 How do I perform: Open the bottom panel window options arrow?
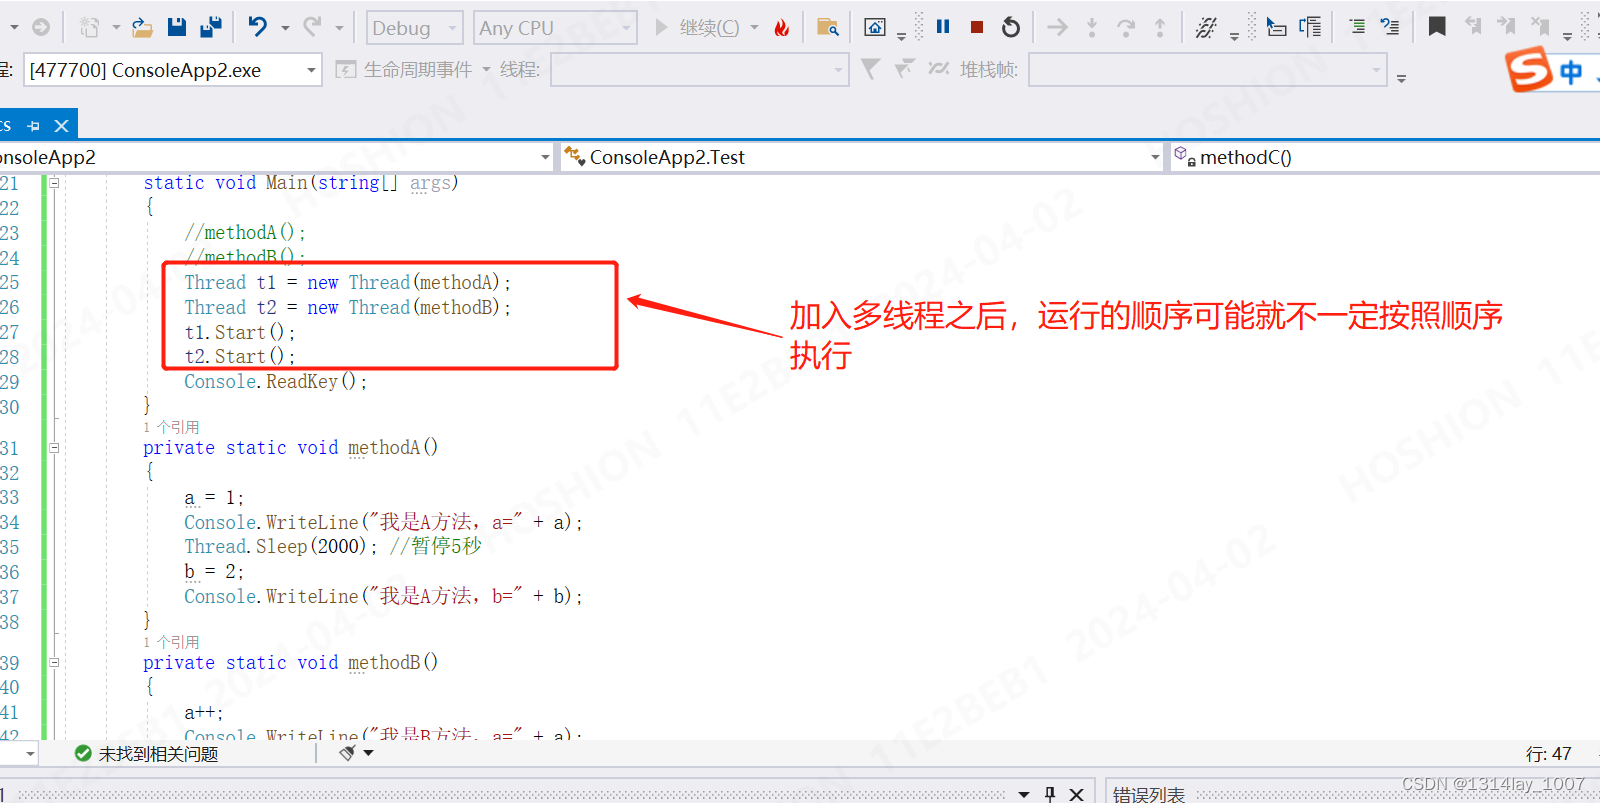click(1024, 794)
